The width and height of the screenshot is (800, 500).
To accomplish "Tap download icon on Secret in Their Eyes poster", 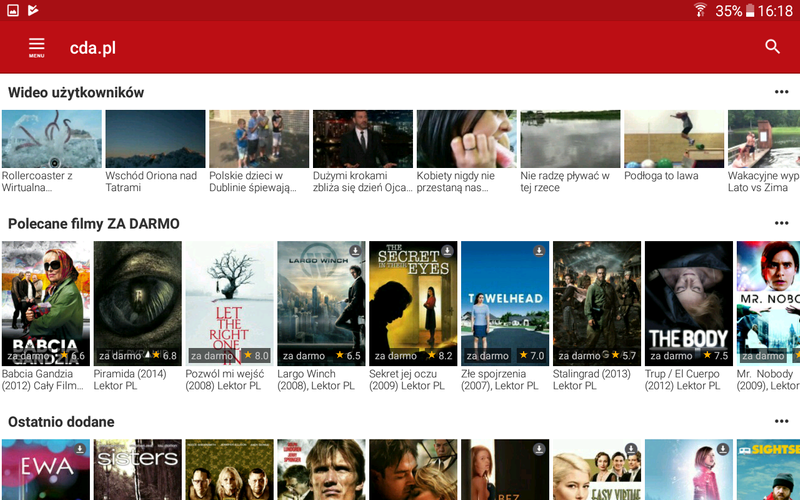I will (447, 251).
